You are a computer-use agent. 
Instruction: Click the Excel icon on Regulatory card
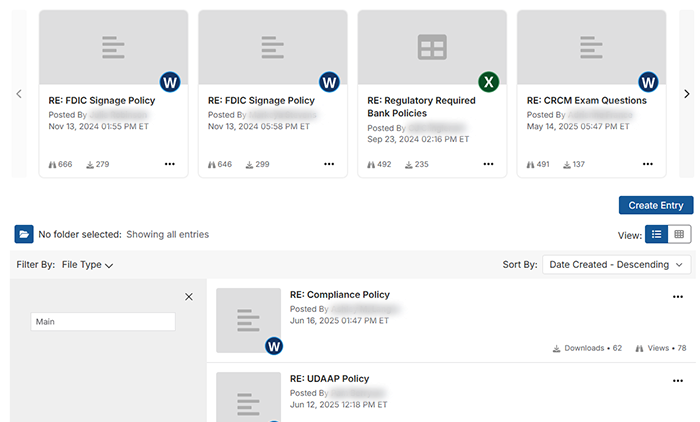tap(488, 82)
